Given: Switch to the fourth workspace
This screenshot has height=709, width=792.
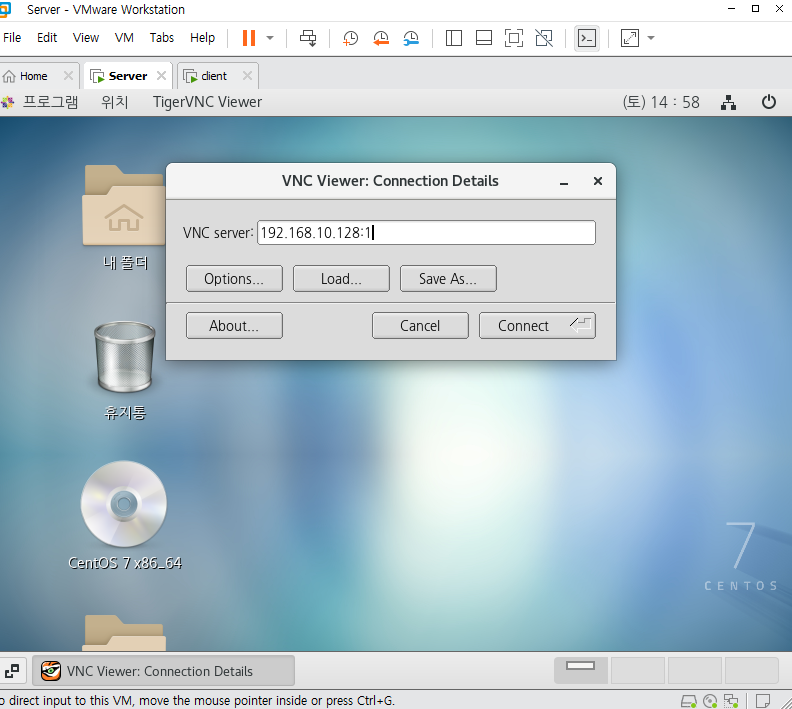Looking at the screenshot, I should tap(752, 671).
